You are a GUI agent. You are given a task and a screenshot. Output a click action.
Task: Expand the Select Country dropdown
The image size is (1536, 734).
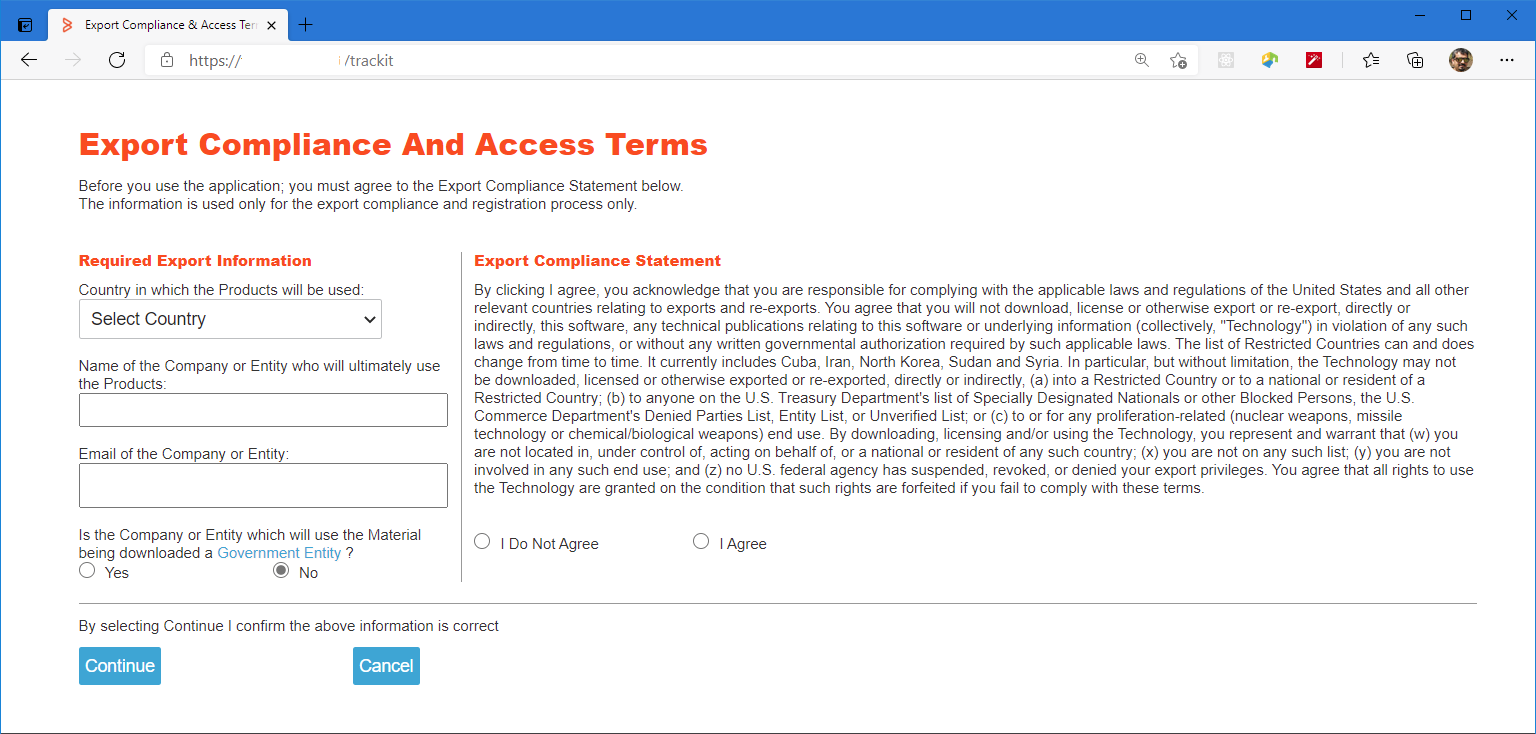(x=230, y=319)
